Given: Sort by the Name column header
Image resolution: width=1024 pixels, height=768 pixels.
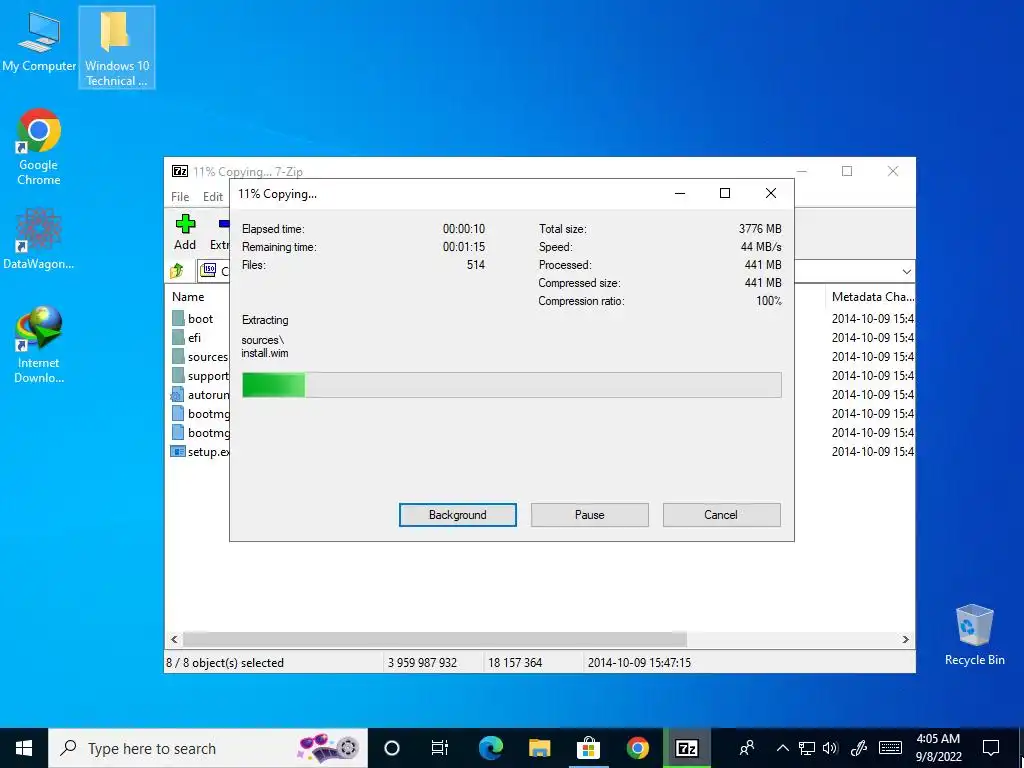Looking at the screenshot, I should (x=188, y=296).
